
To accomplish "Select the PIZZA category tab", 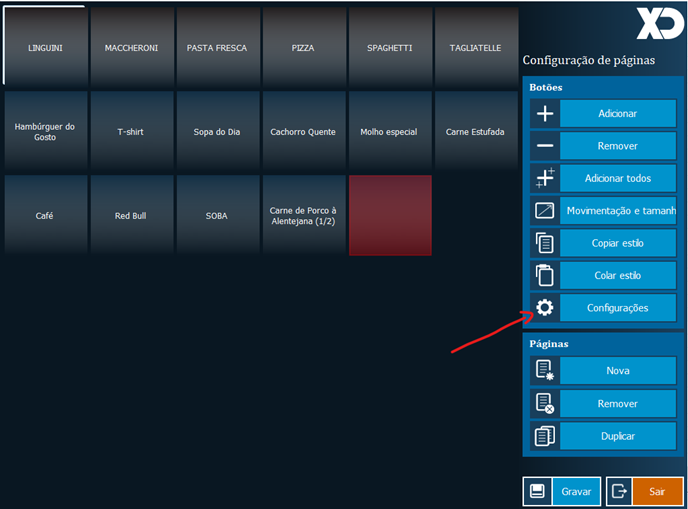I will (304, 48).
